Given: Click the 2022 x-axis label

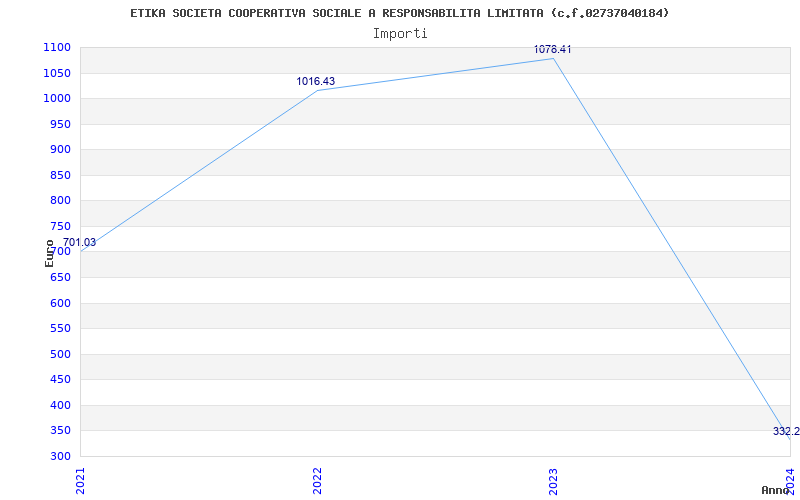Looking at the screenshot, I should (x=317, y=481).
